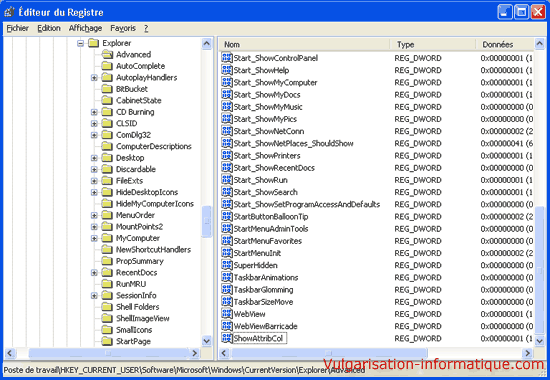Click the open folder icon of Advanced
This screenshot has width=550, height=380.
(107, 54)
